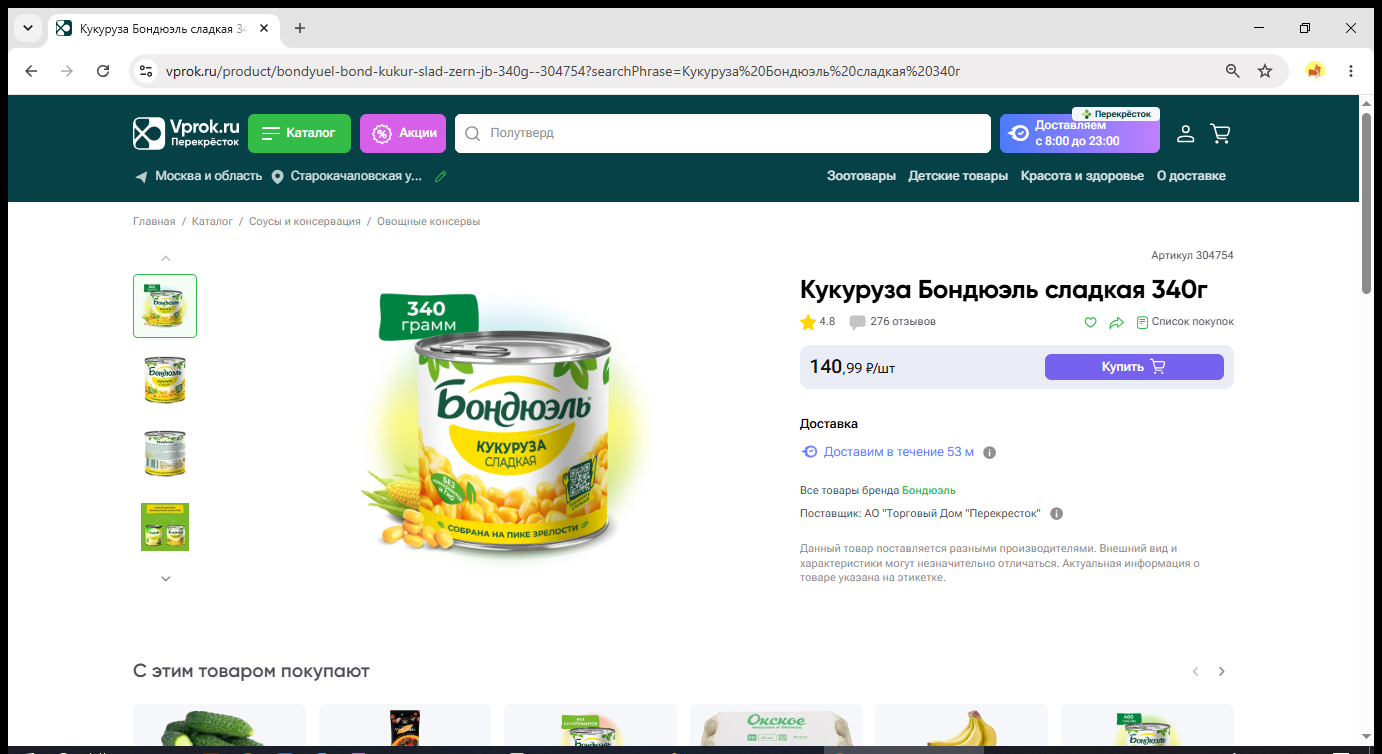Select the first product thumbnail with 340 грамм badge
The image size is (1382, 754).
[x=165, y=306]
